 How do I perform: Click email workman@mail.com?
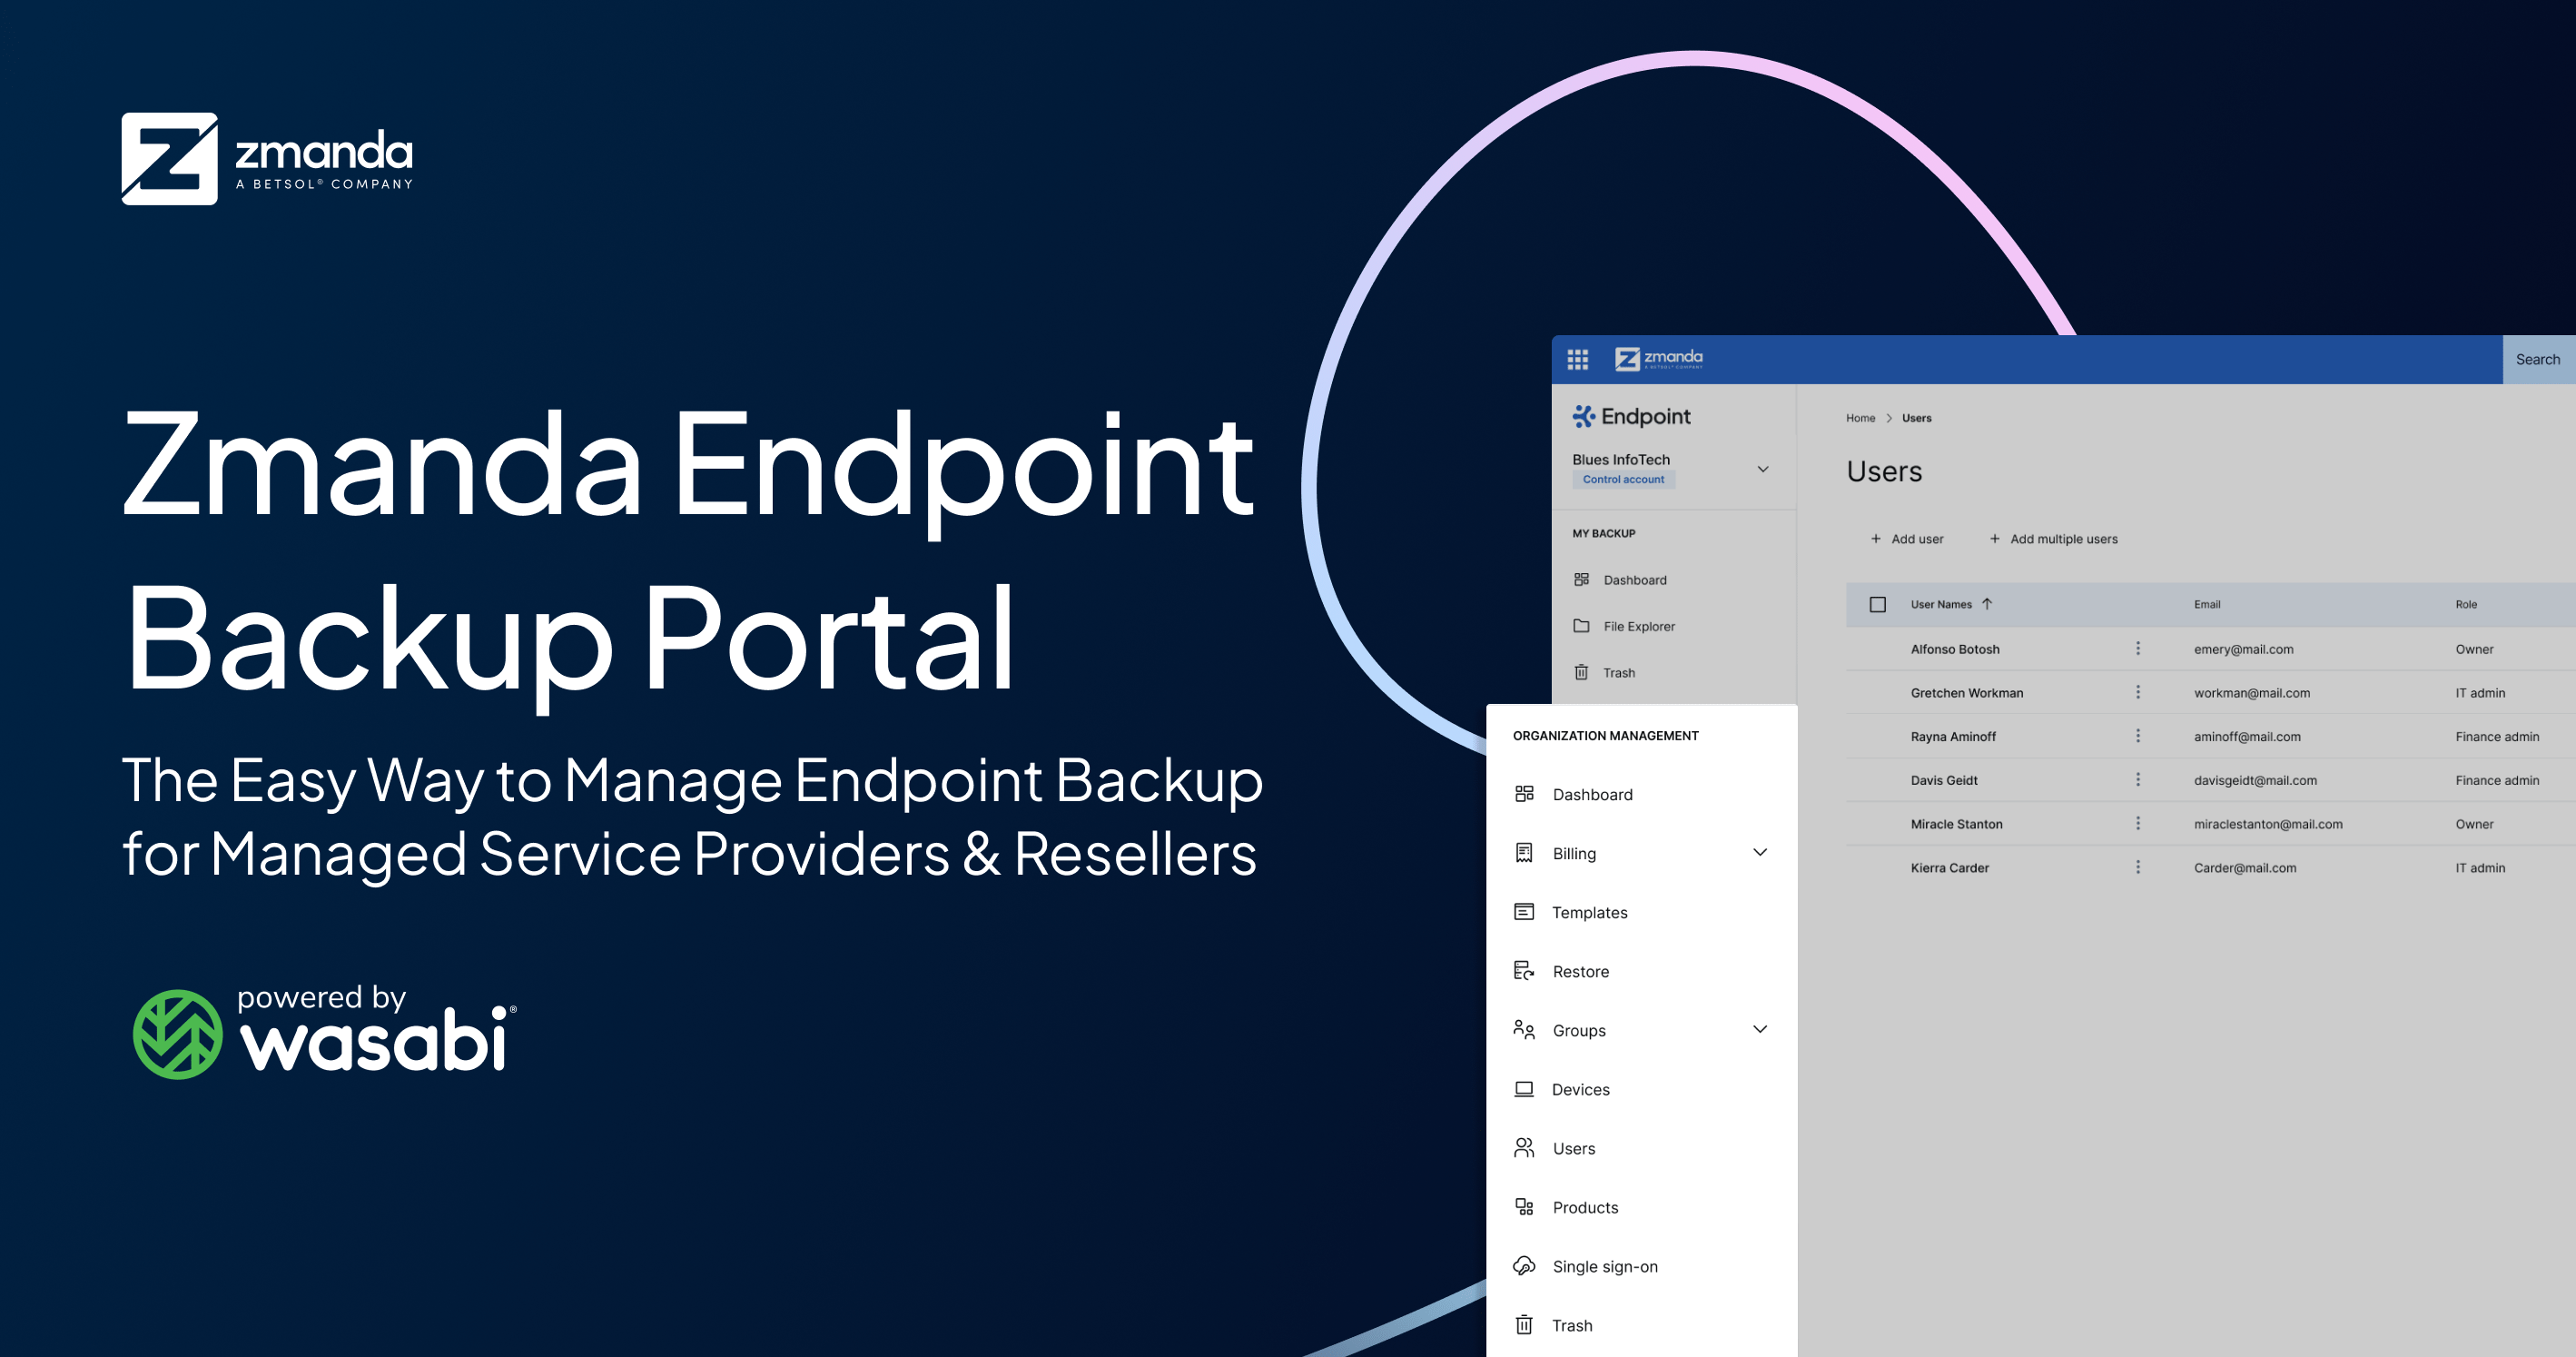tap(2251, 693)
